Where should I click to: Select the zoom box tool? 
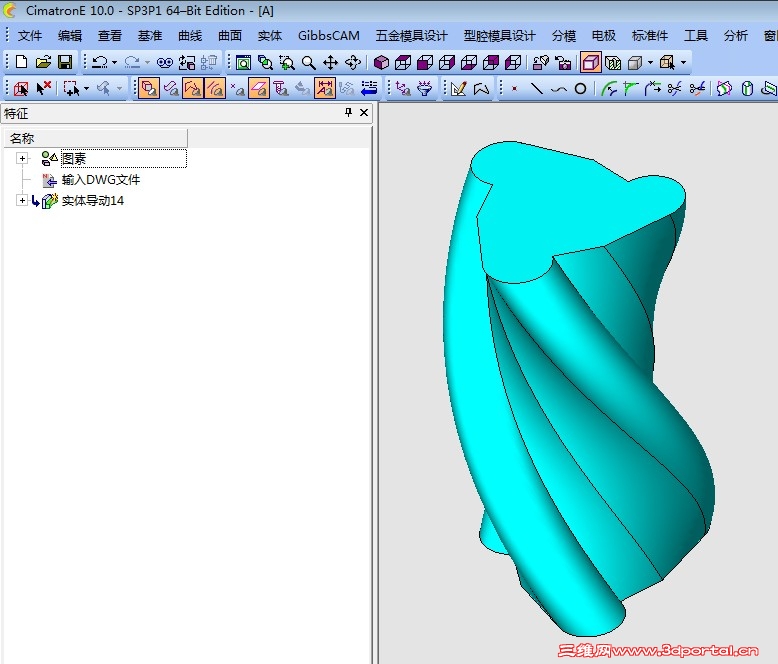pyautogui.click(x=287, y=63)
